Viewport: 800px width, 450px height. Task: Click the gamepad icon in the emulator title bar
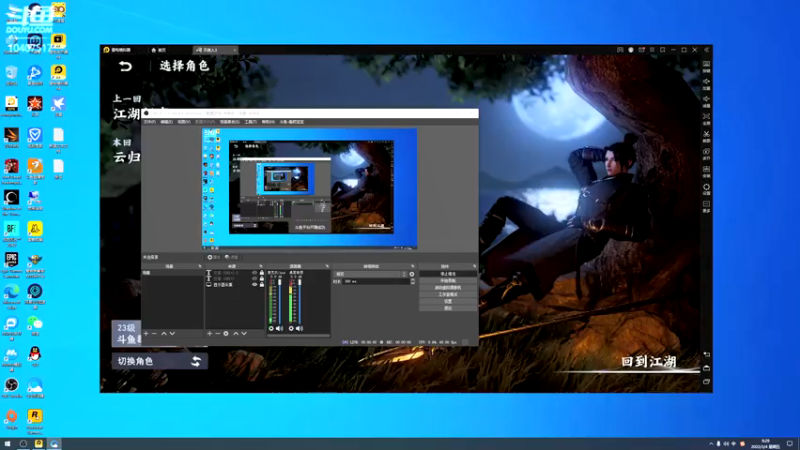[620, 50]
